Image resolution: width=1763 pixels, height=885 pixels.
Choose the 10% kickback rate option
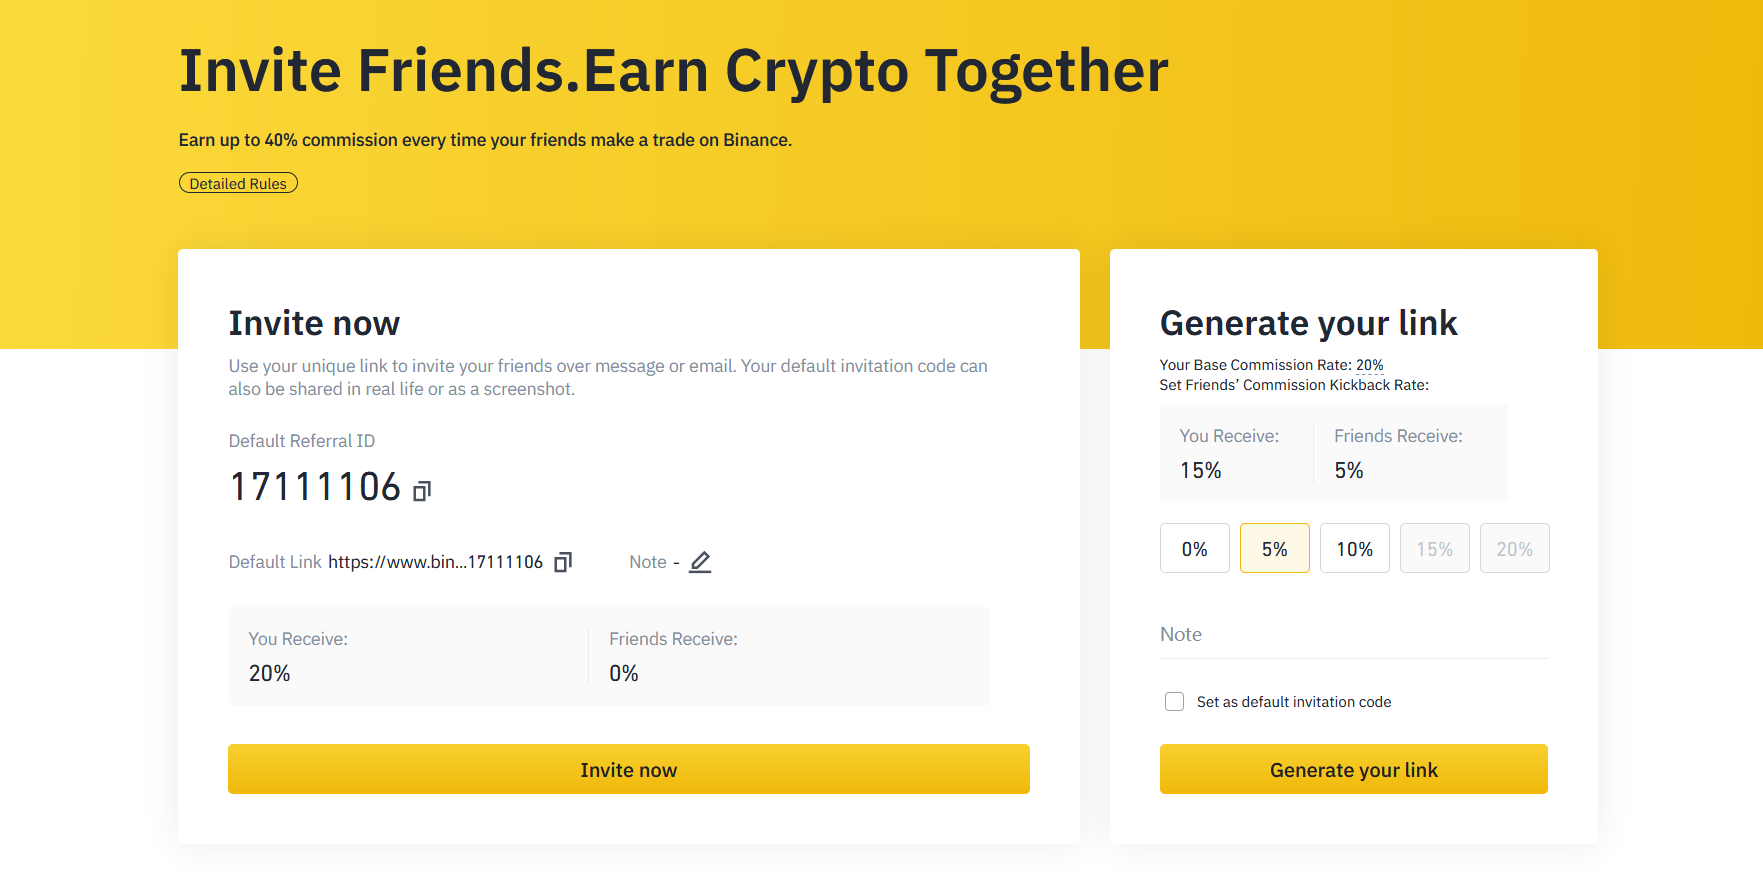pos(1354,549)
